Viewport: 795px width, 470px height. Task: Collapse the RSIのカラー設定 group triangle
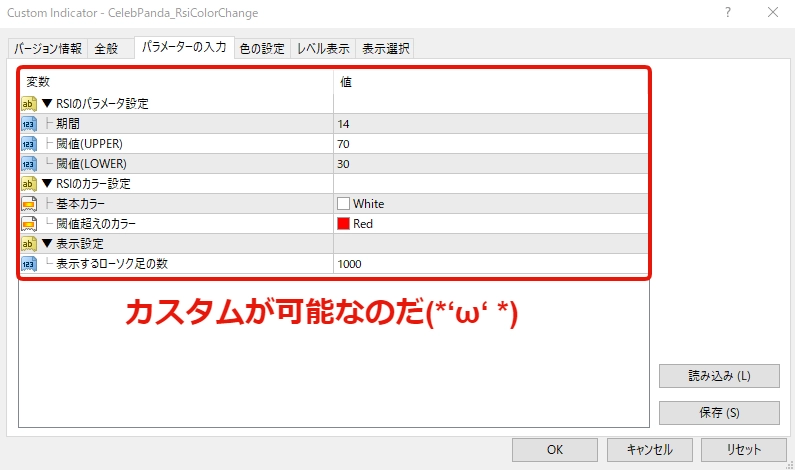47,183
